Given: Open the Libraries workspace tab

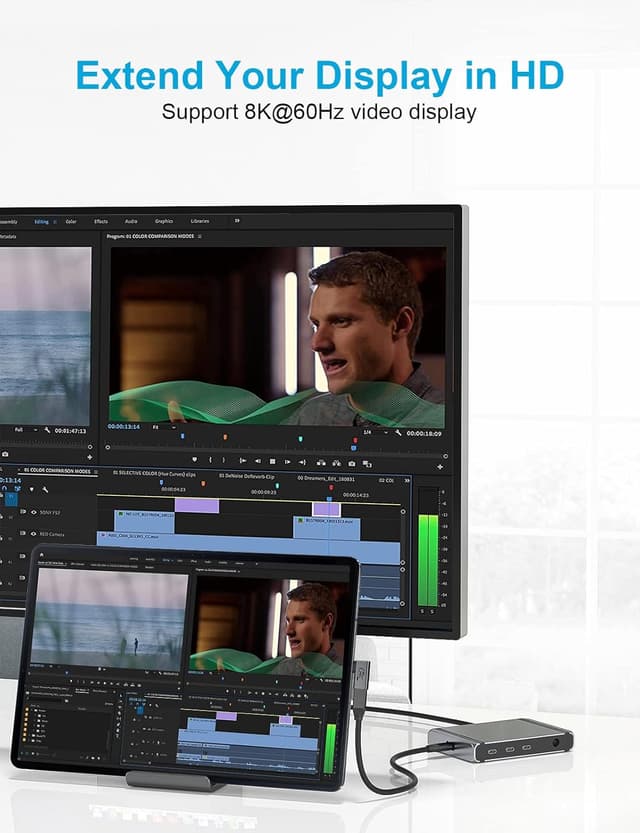Looking at the screenshot, I should coord(200,221).
